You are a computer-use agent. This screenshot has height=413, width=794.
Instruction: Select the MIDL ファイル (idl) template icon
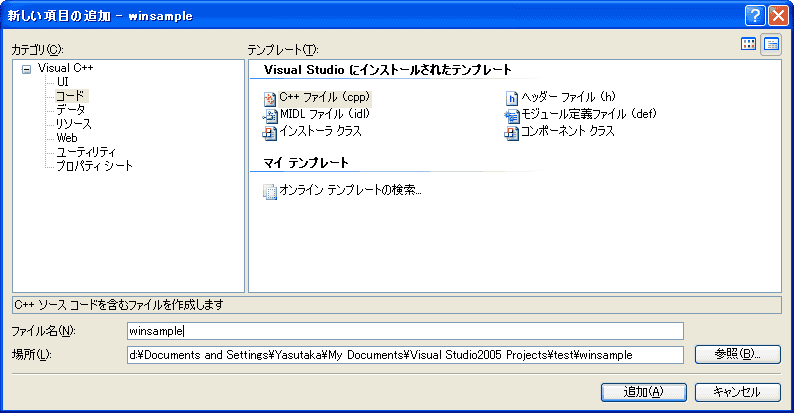[x=270, y=116]
